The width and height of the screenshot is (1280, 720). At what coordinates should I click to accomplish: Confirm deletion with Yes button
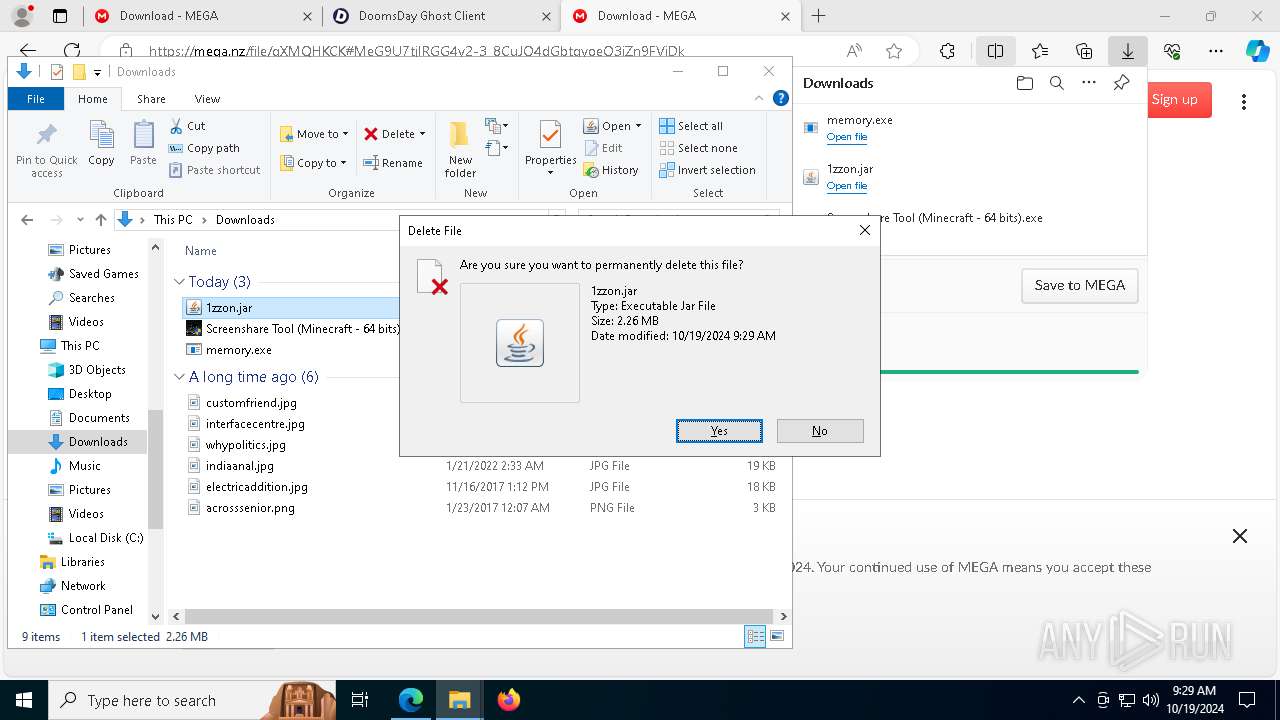point(719,431)
